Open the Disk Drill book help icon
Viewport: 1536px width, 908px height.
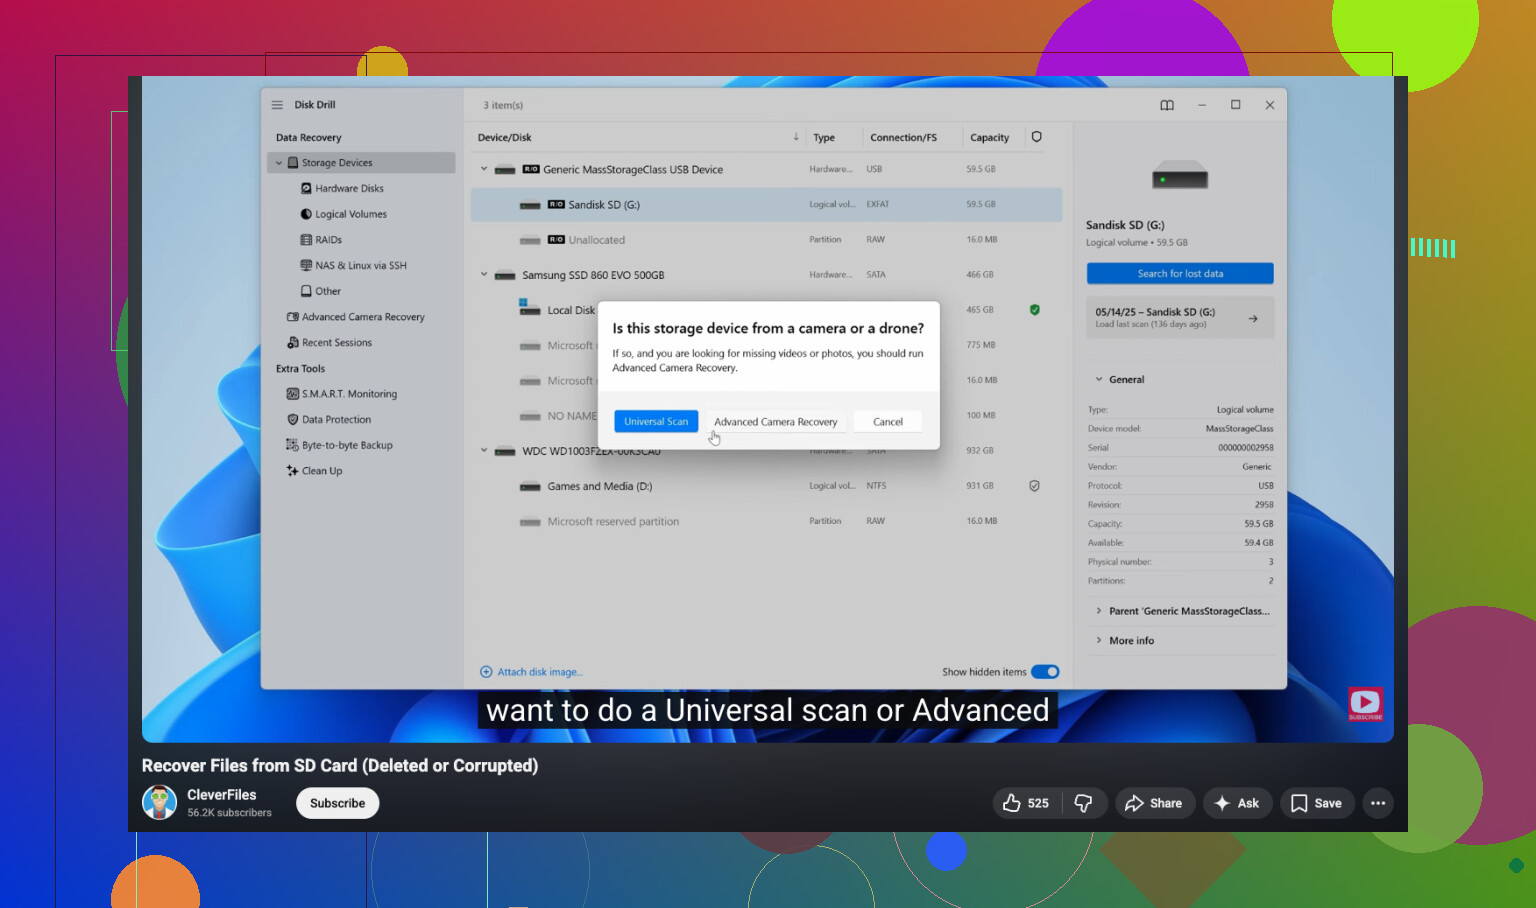[1167, 105]
